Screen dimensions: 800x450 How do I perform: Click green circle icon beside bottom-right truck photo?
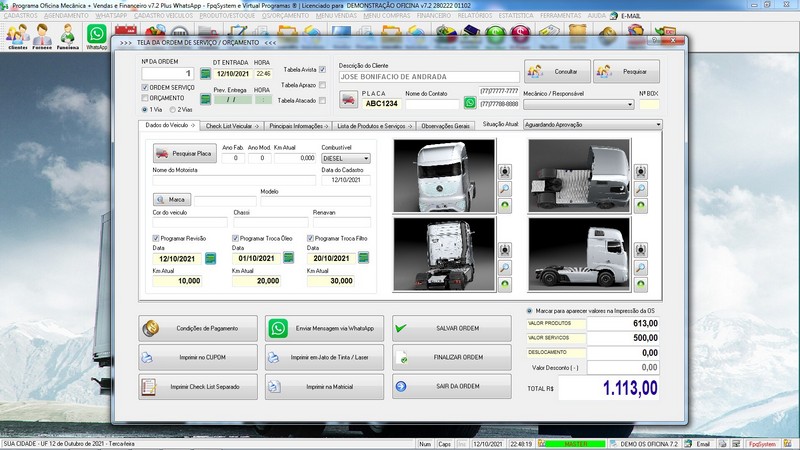(640, 285)
